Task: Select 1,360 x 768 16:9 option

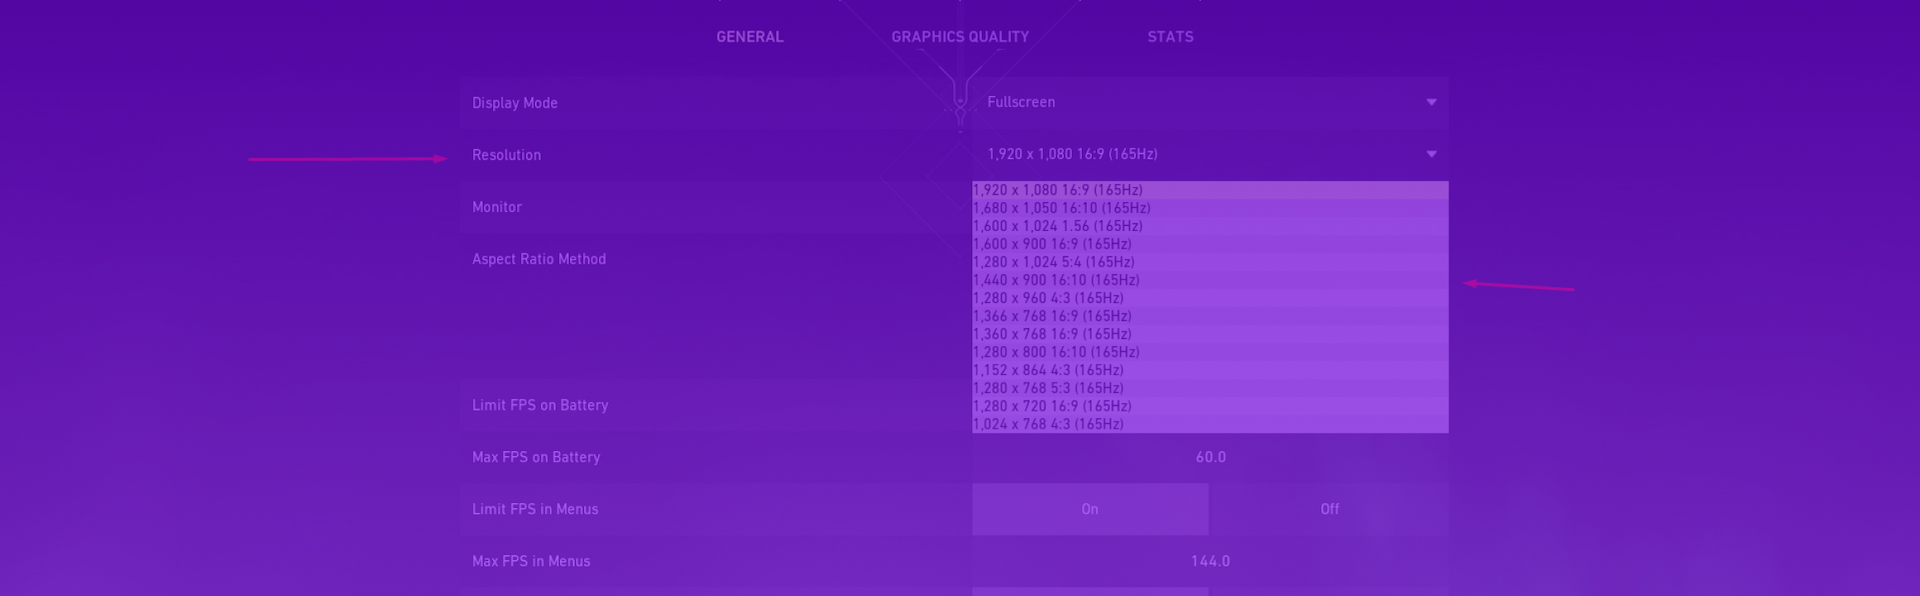Action: tap(1210, 334)
